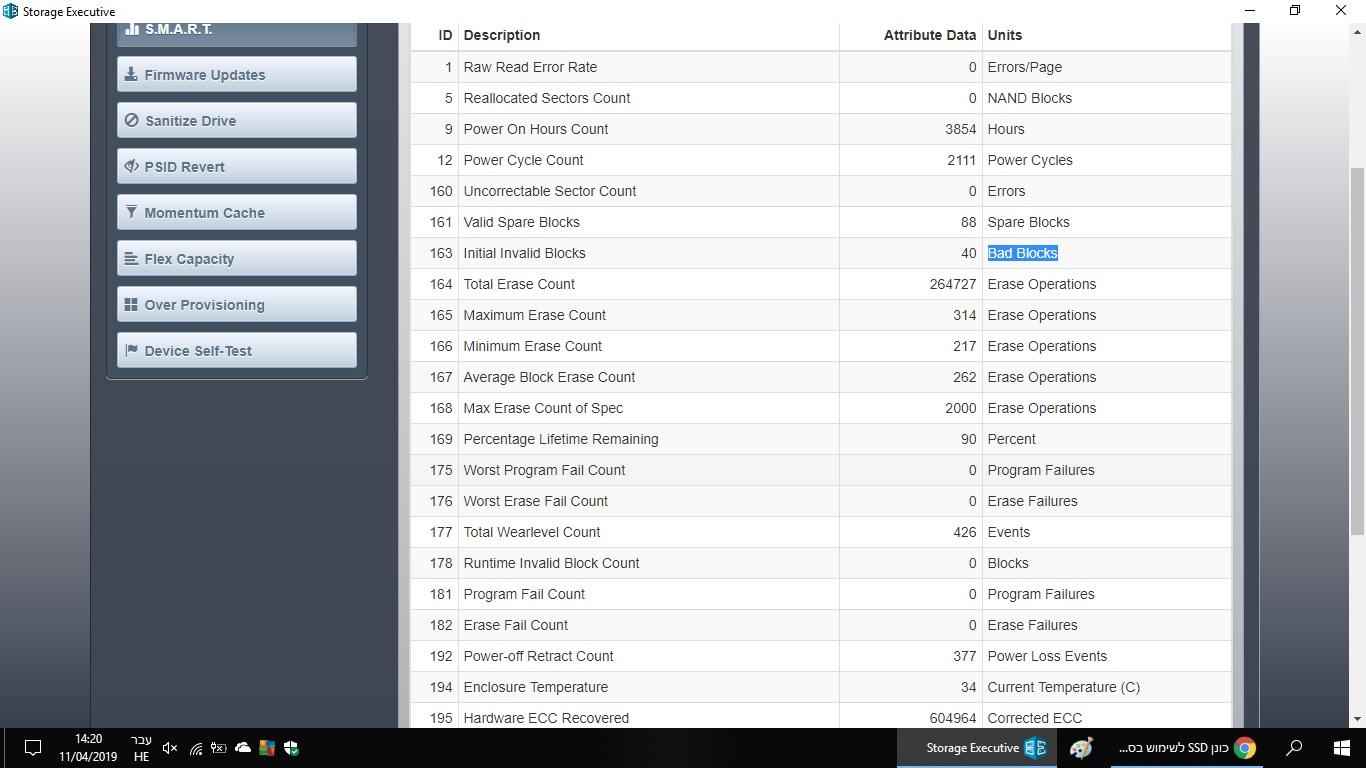
Task: Open notification action center
Action: [x=32, y=748]
